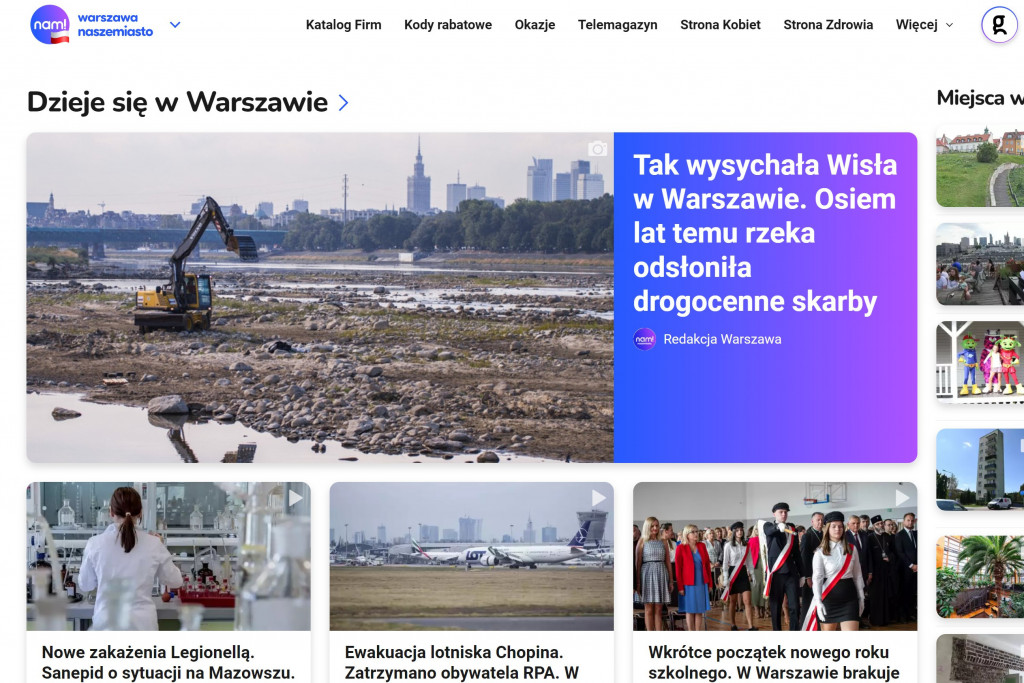Open the user profile icon in header
This screenshot has height=683, width=1024.
point(998,25)
